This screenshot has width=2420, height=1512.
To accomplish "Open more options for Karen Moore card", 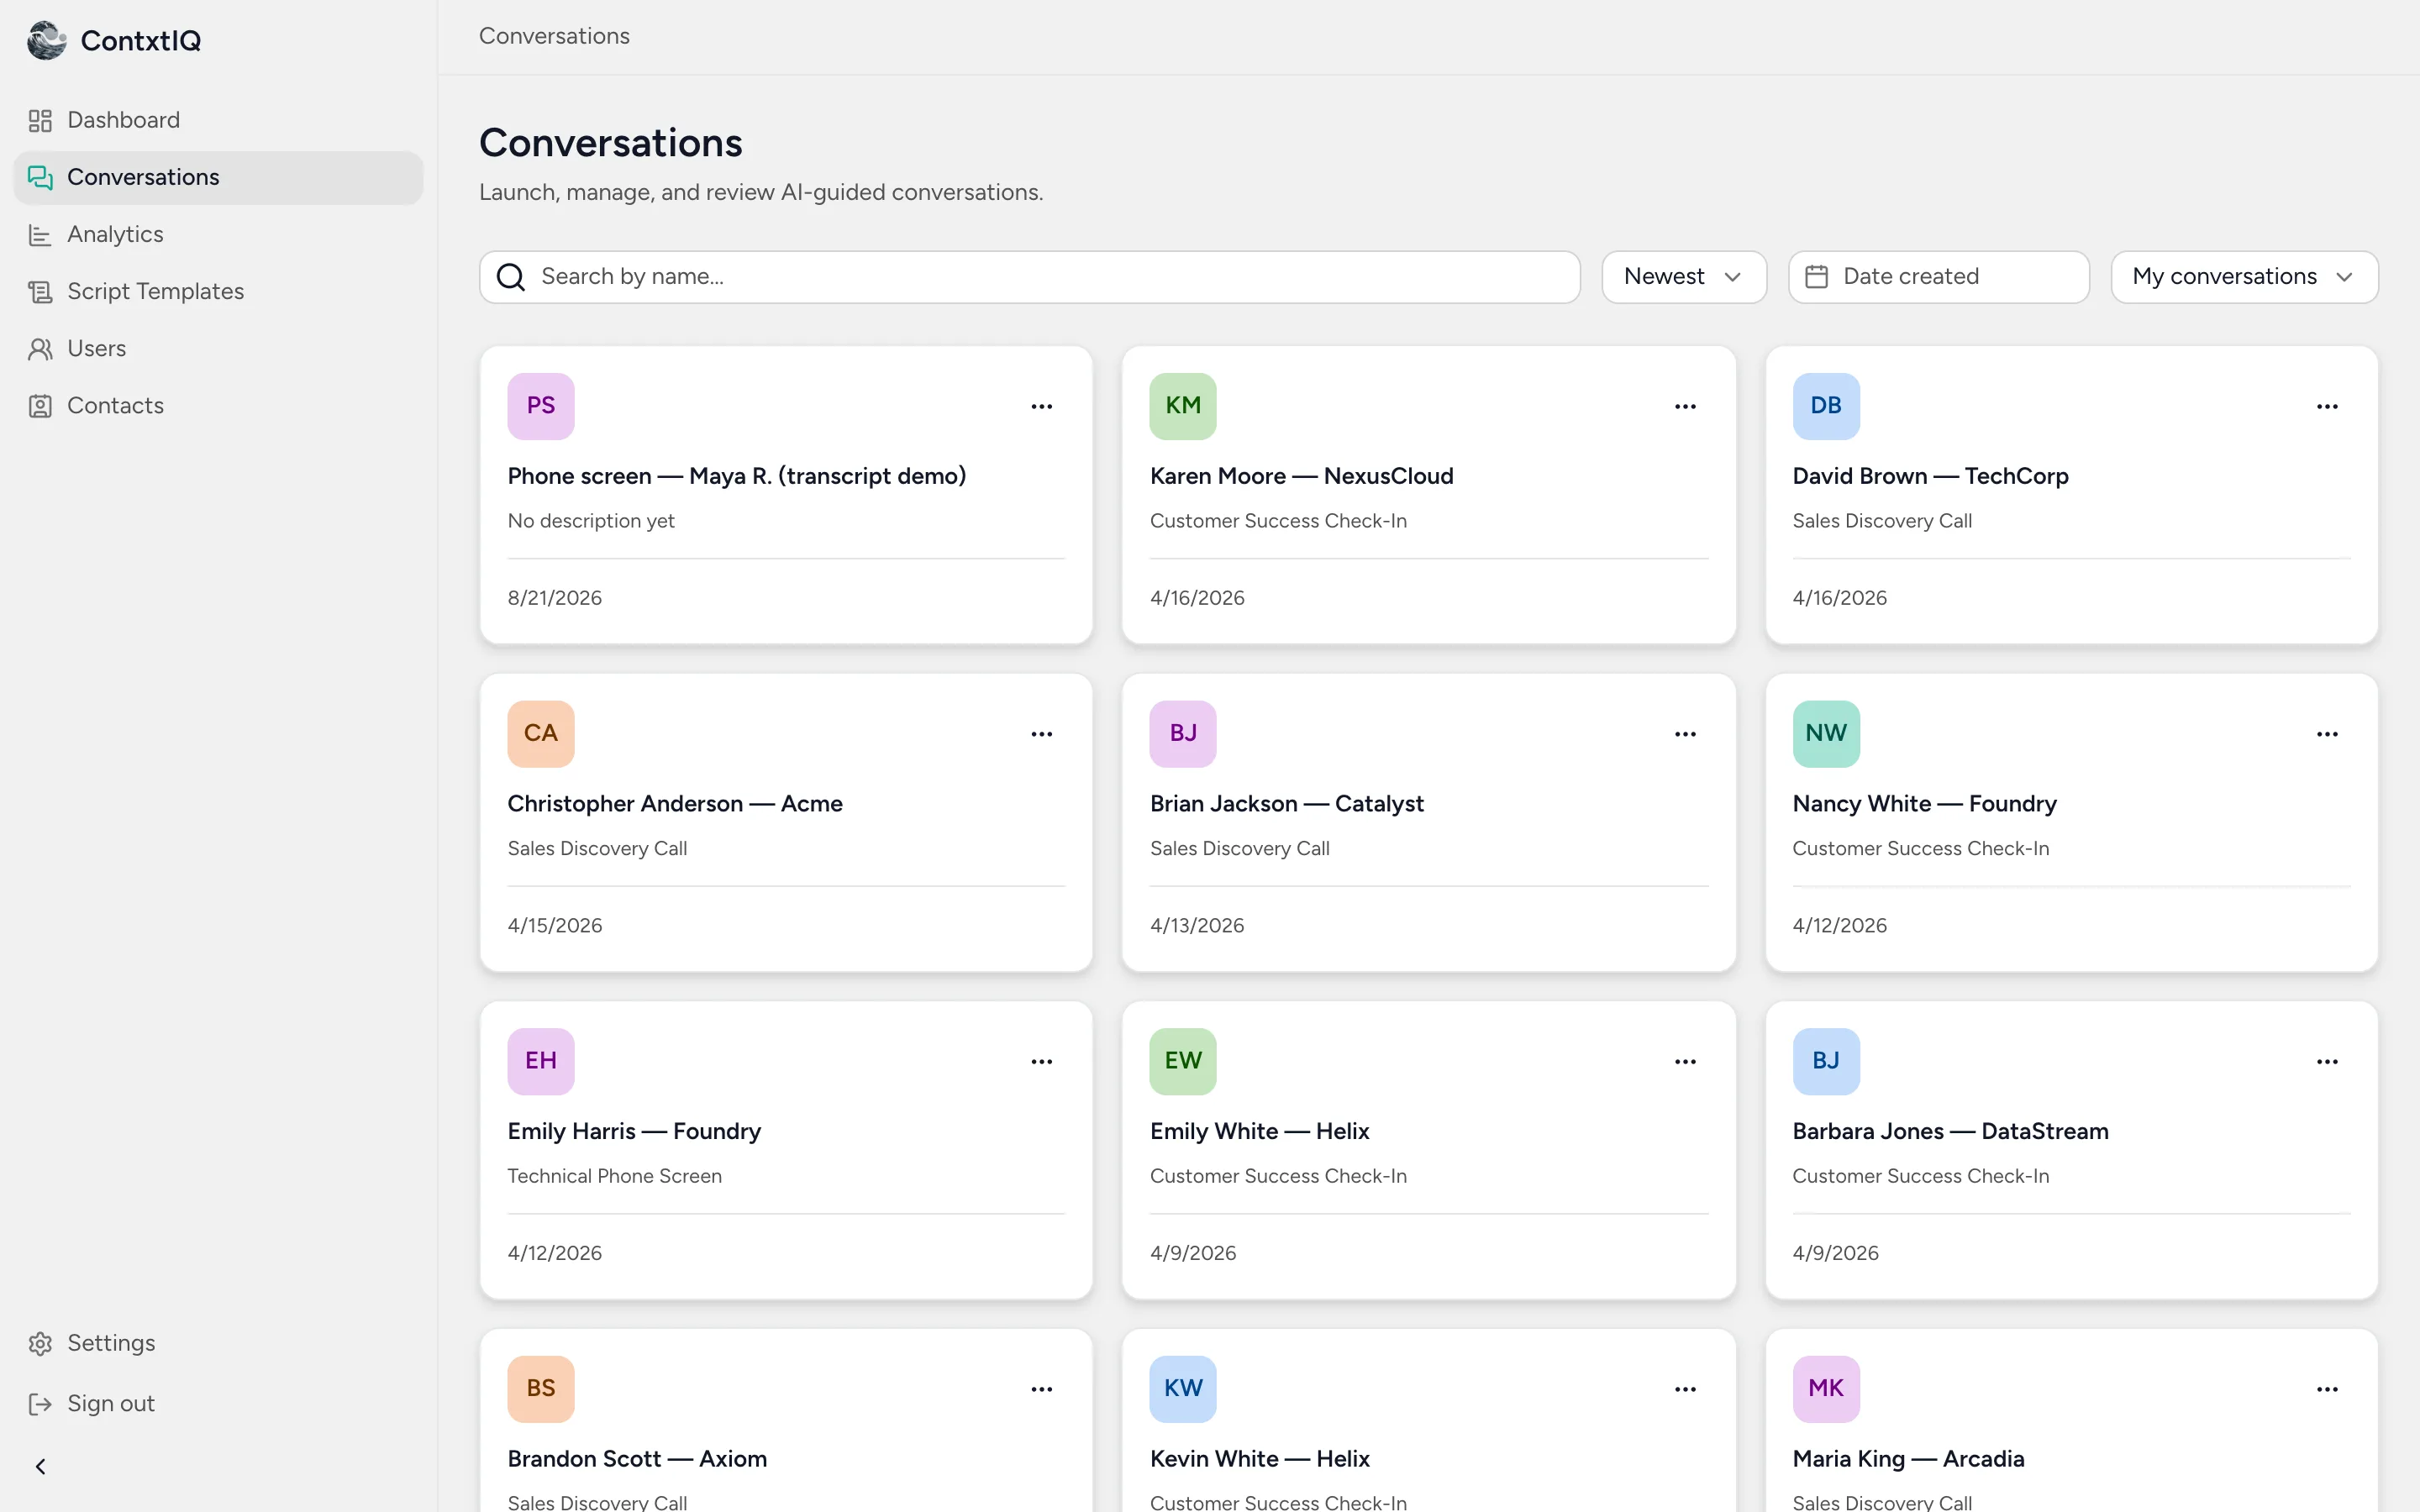I will pyautogui.click(x=1685, y=406).
